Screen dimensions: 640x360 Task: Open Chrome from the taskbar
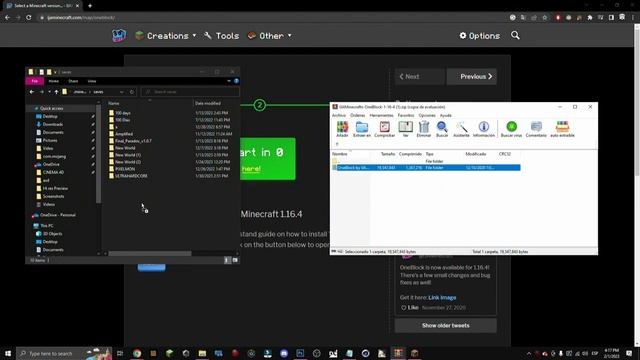pos(137,353)
